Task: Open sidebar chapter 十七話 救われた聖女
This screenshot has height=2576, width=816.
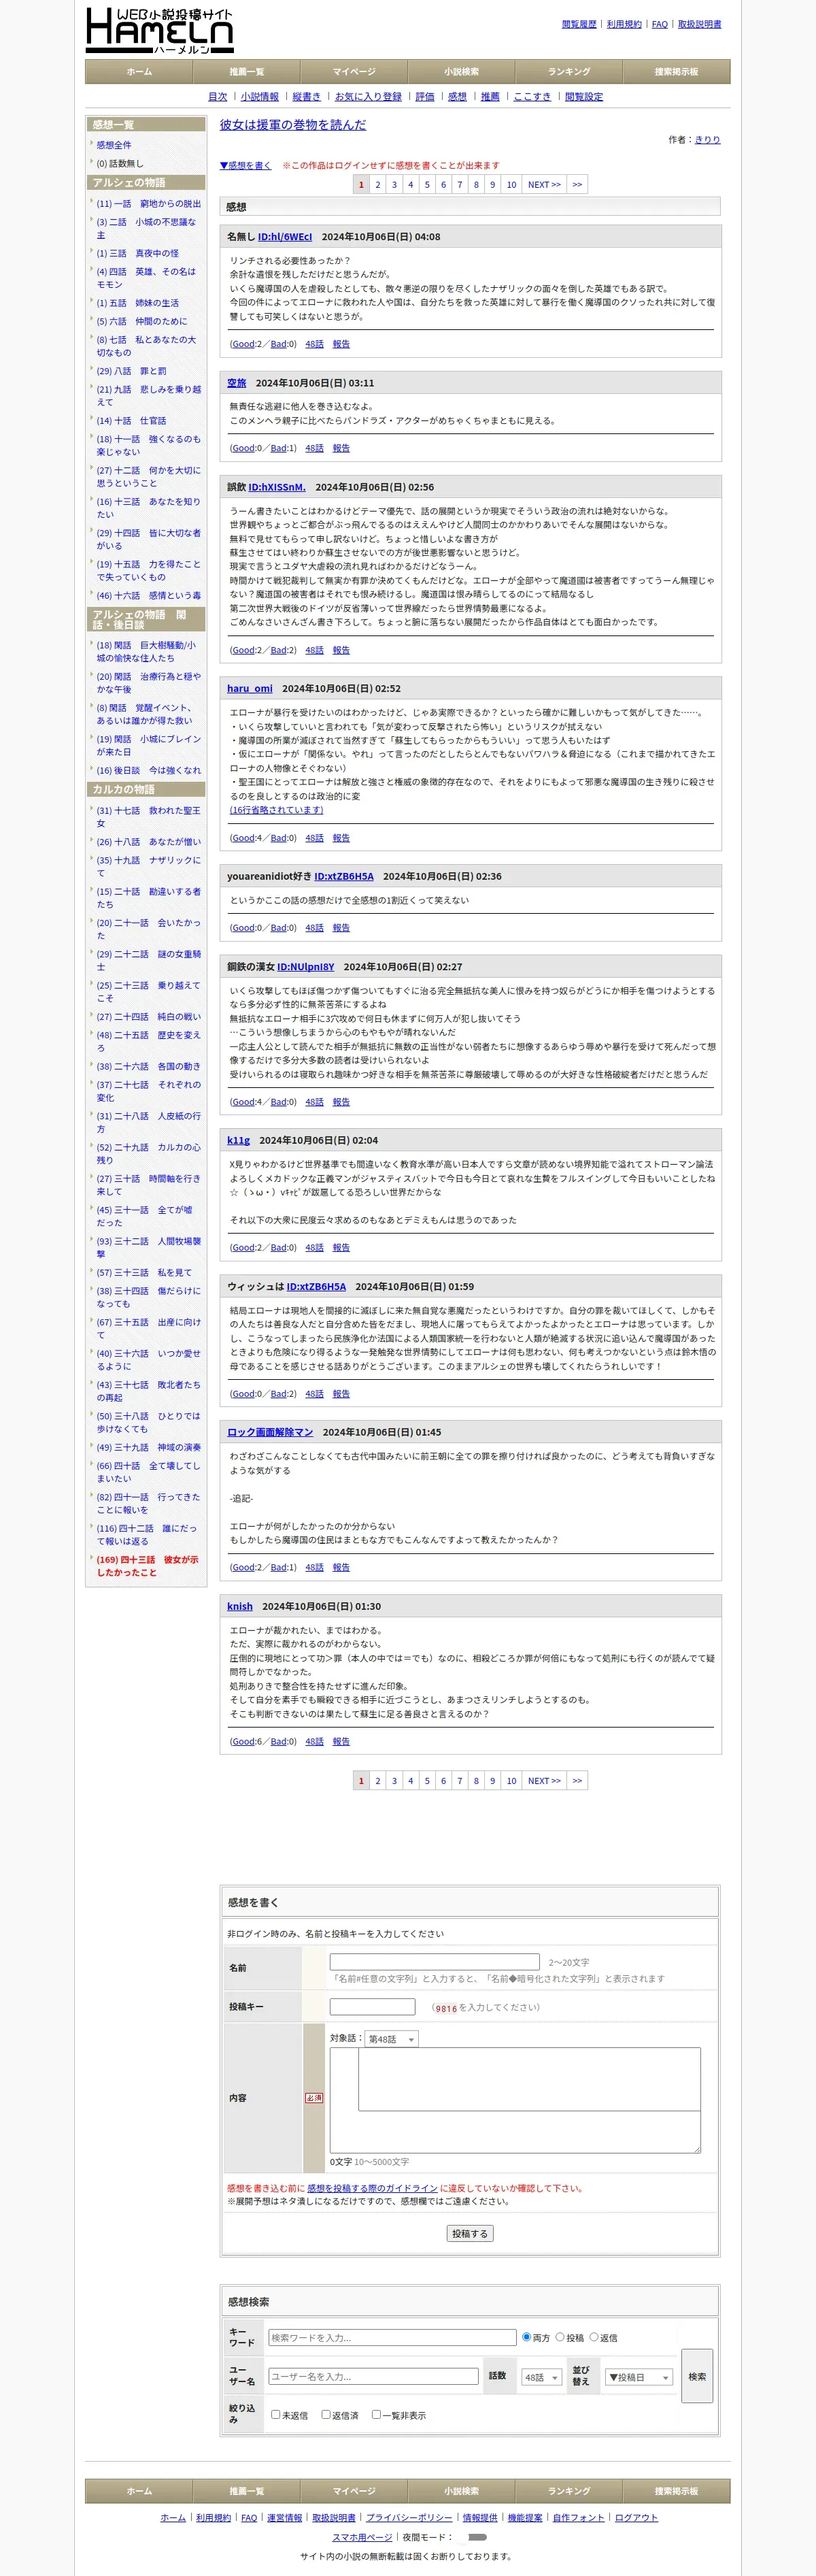Action: pyautogui.click(x=148, y=817)
